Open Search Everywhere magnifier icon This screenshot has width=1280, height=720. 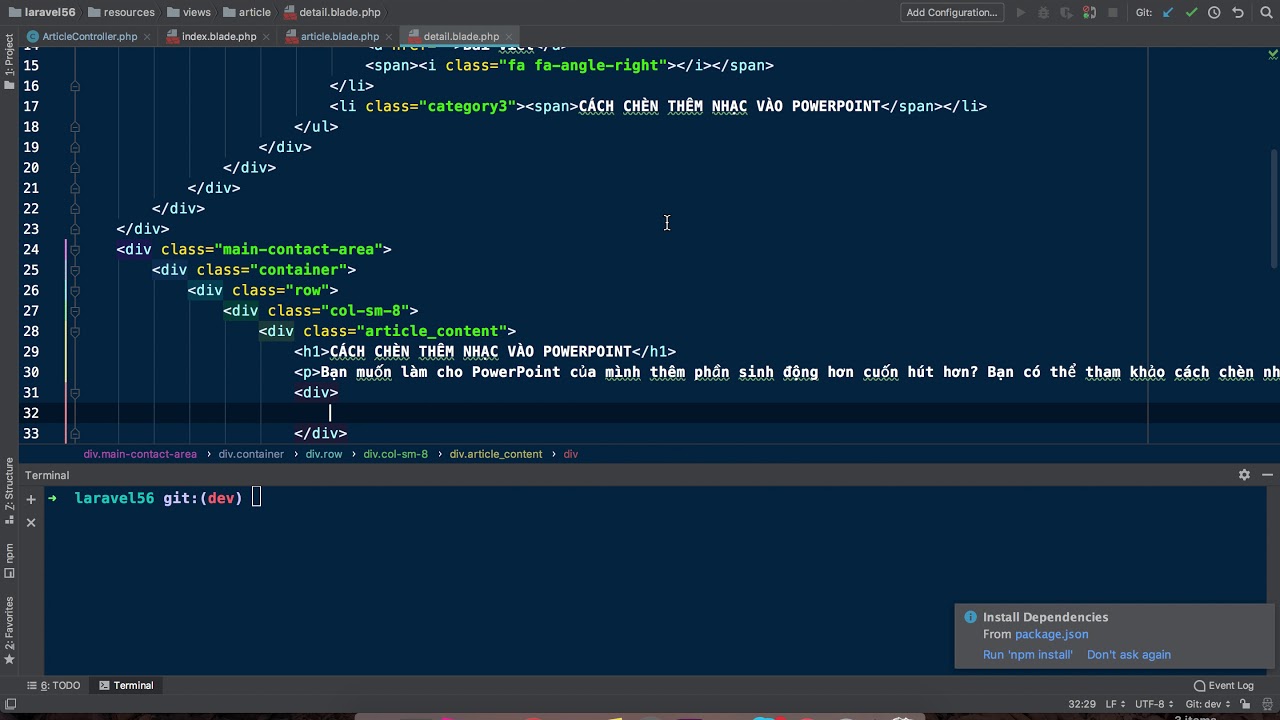pos(1265,13)
